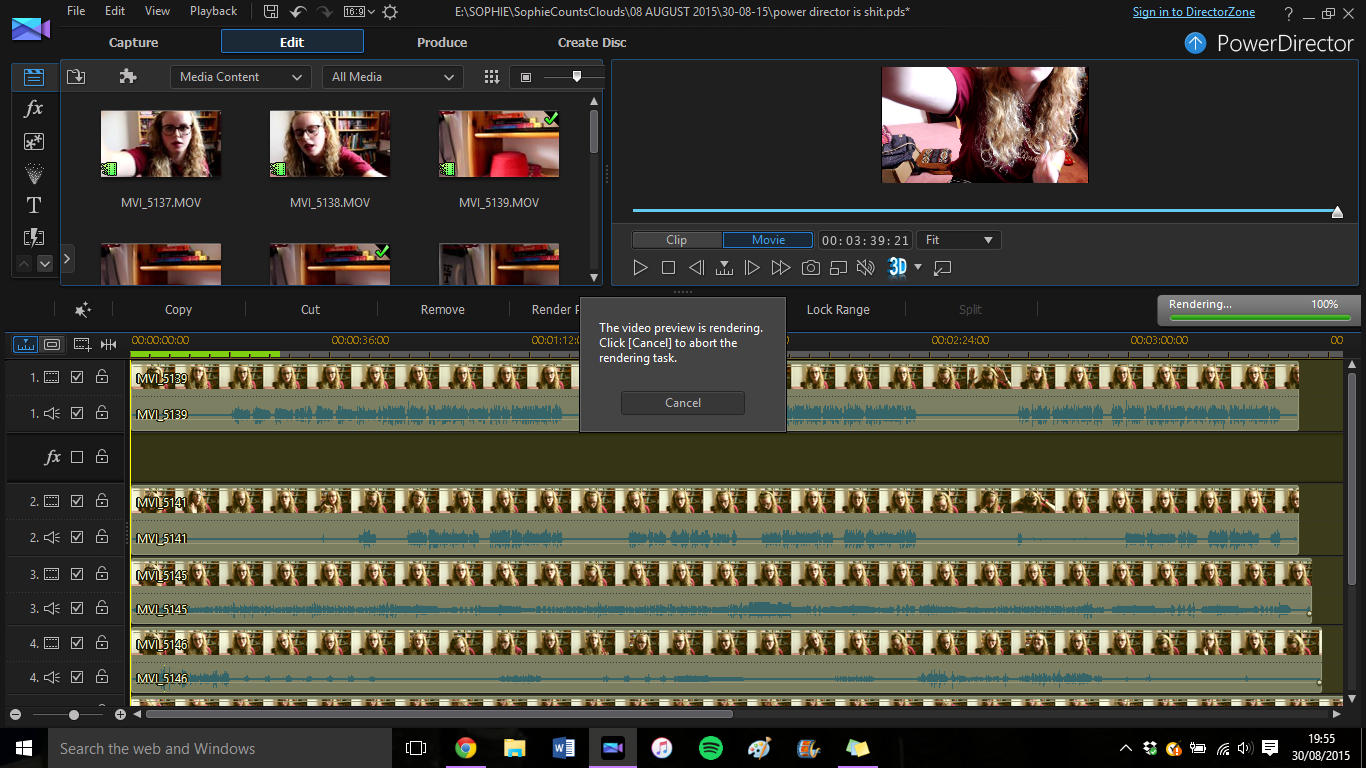Open the Effects room fx icon
Screen dimensions: 1366x768
point(33,109)
